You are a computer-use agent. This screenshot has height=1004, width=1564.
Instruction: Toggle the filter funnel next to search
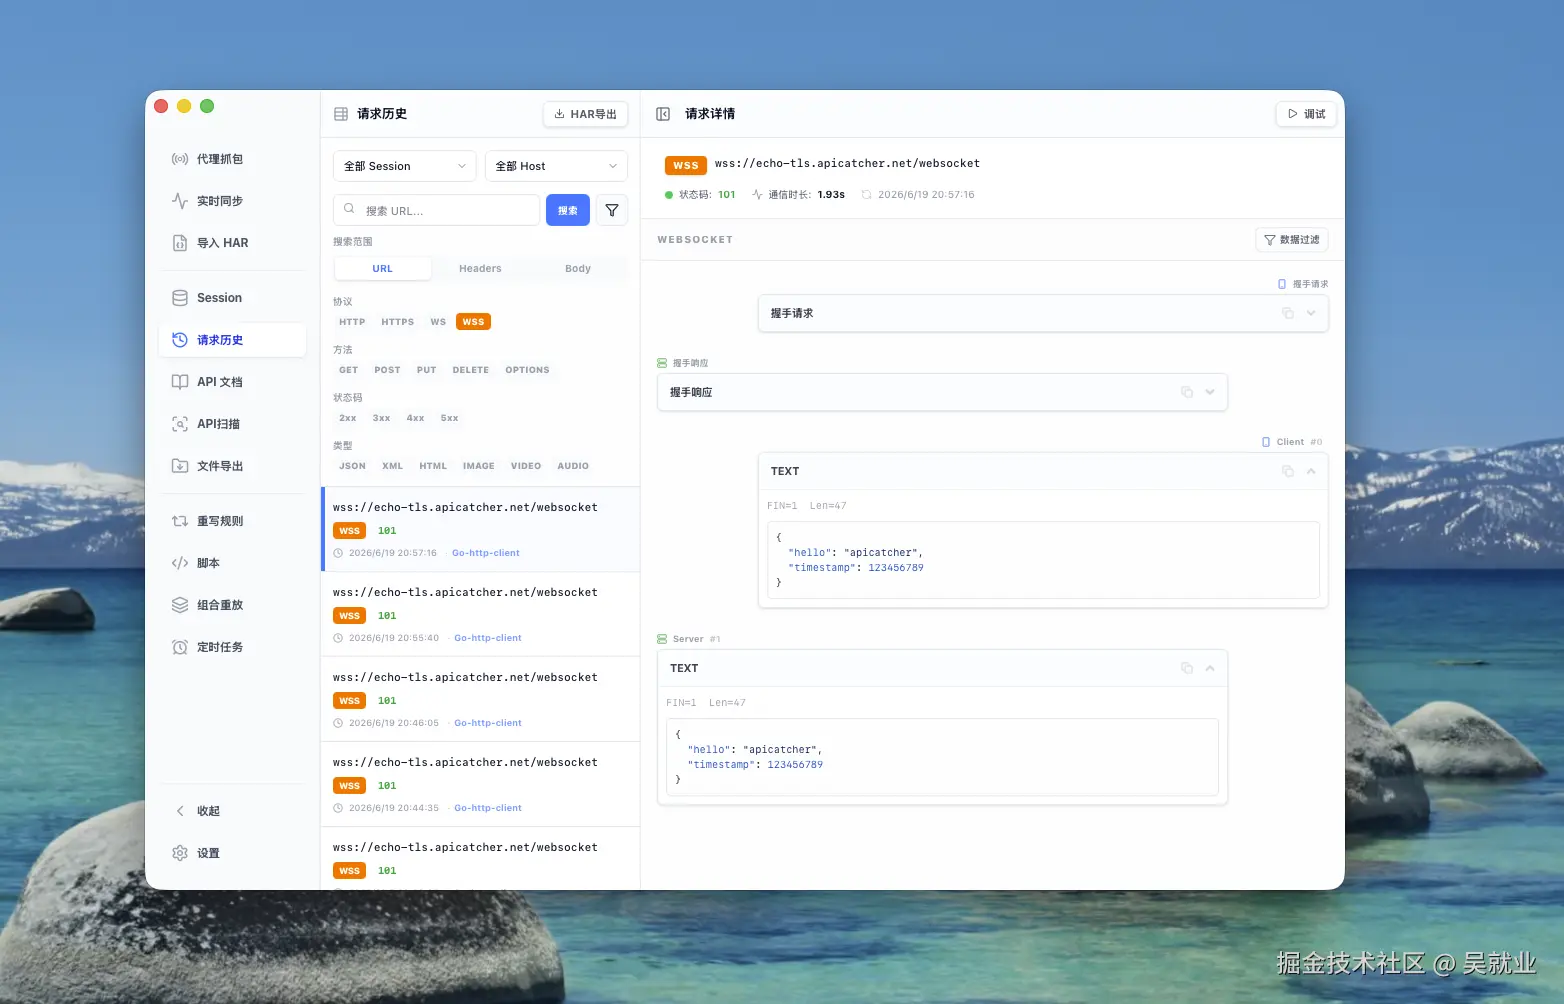(x=612, y=210)
